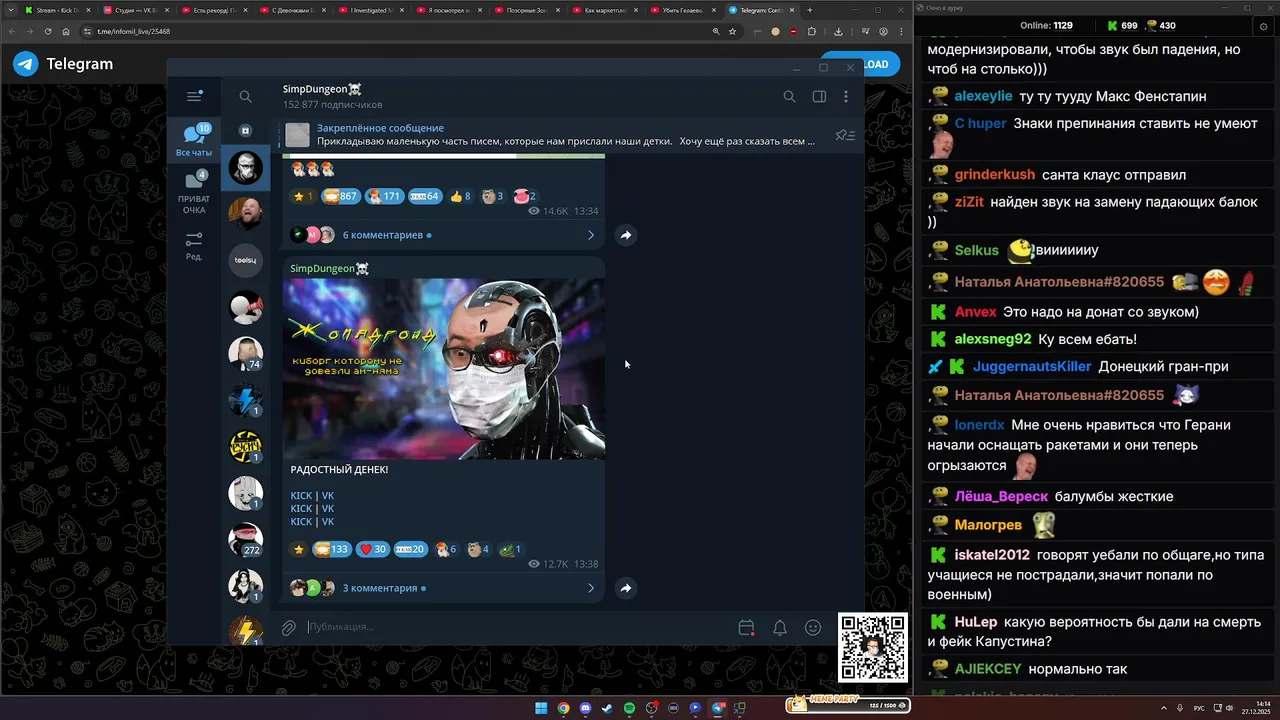This screenshot has height=720, width=1280.
Task: Open a new browser tab
Action: pyautogui.click(x=809, y=10)
